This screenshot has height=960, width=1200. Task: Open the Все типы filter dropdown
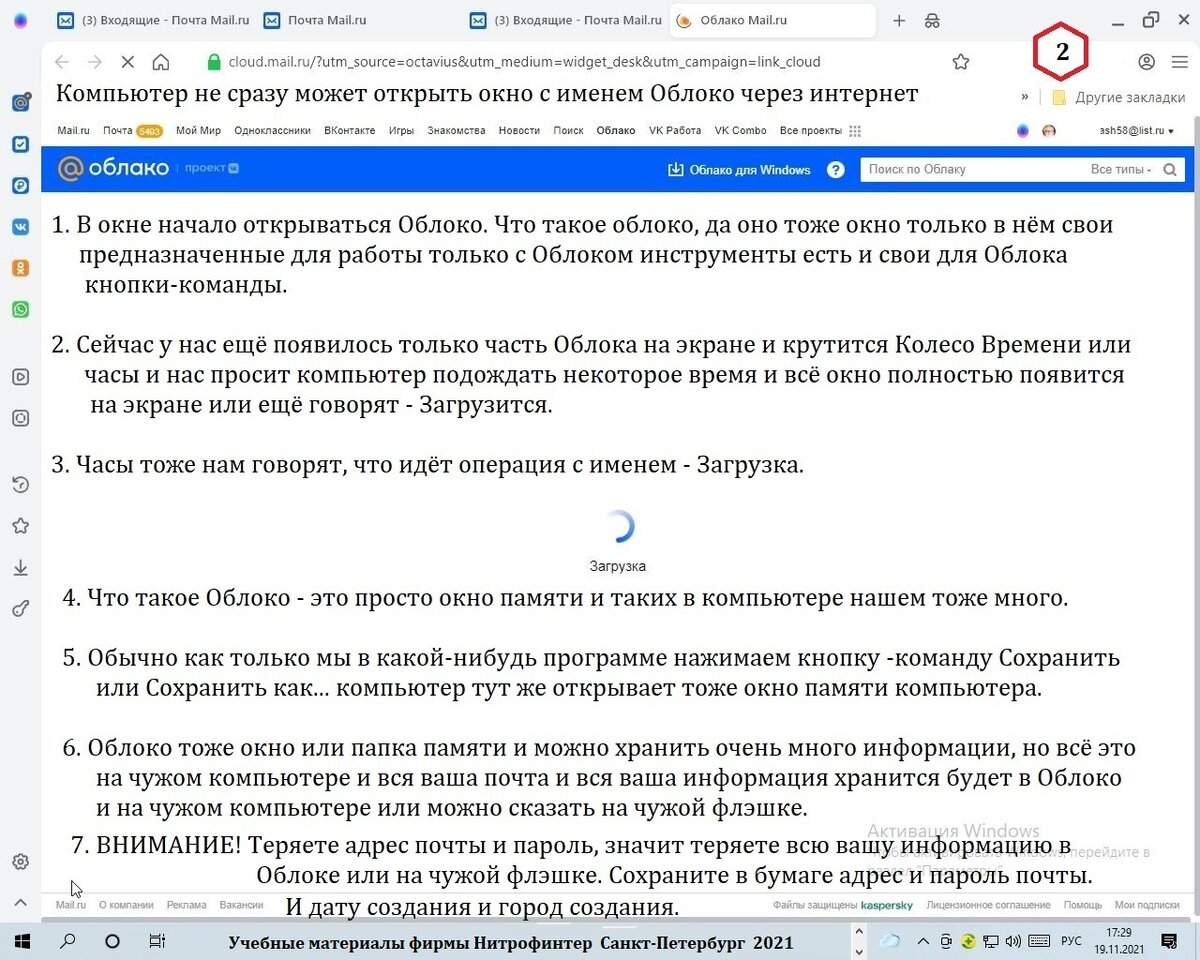pyautogui.click(x=1120, y=169)
